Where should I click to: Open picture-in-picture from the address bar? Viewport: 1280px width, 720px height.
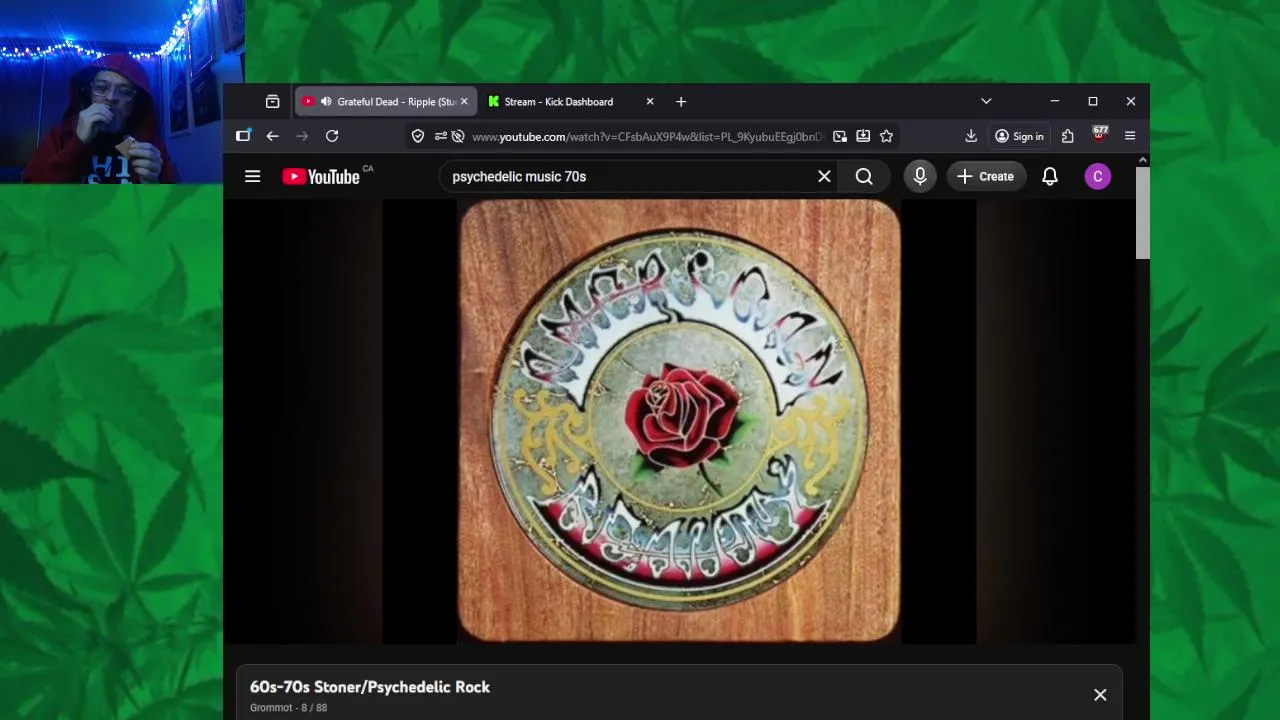point(840,136)
